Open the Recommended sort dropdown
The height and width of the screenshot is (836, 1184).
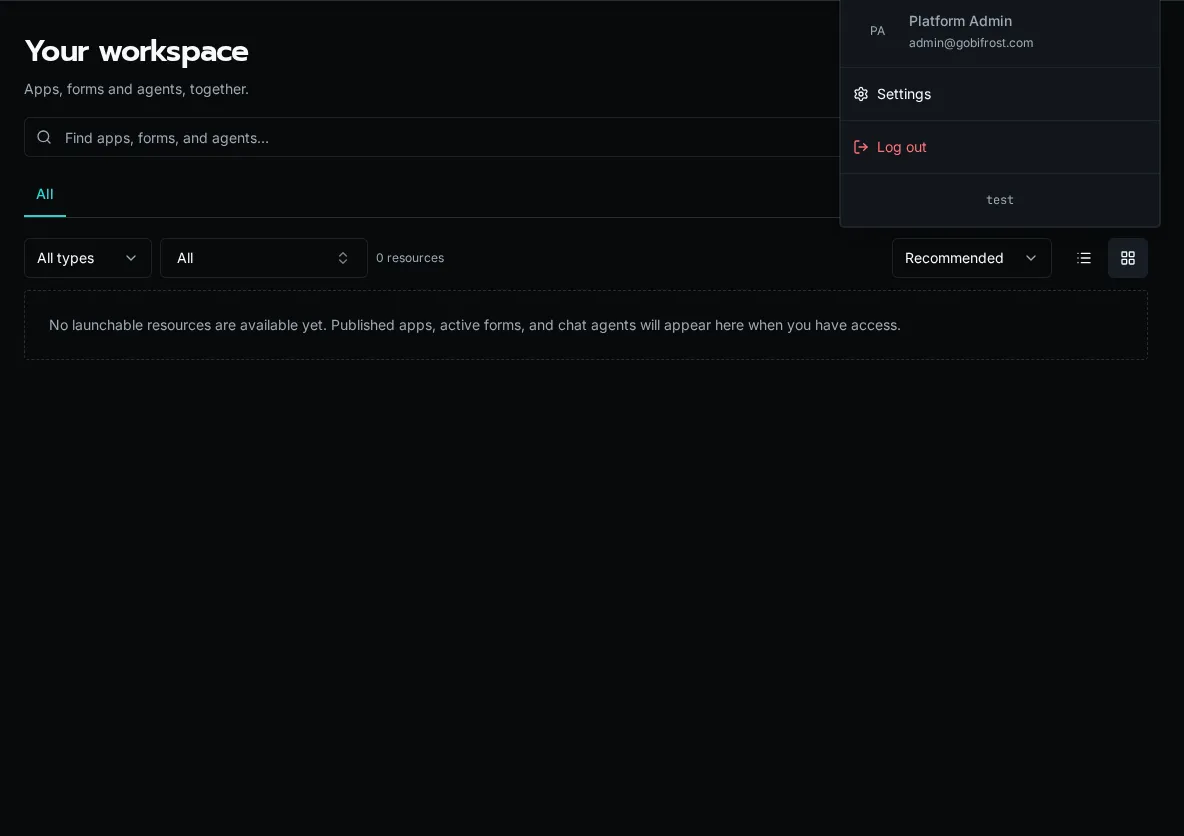coord(971,258)
